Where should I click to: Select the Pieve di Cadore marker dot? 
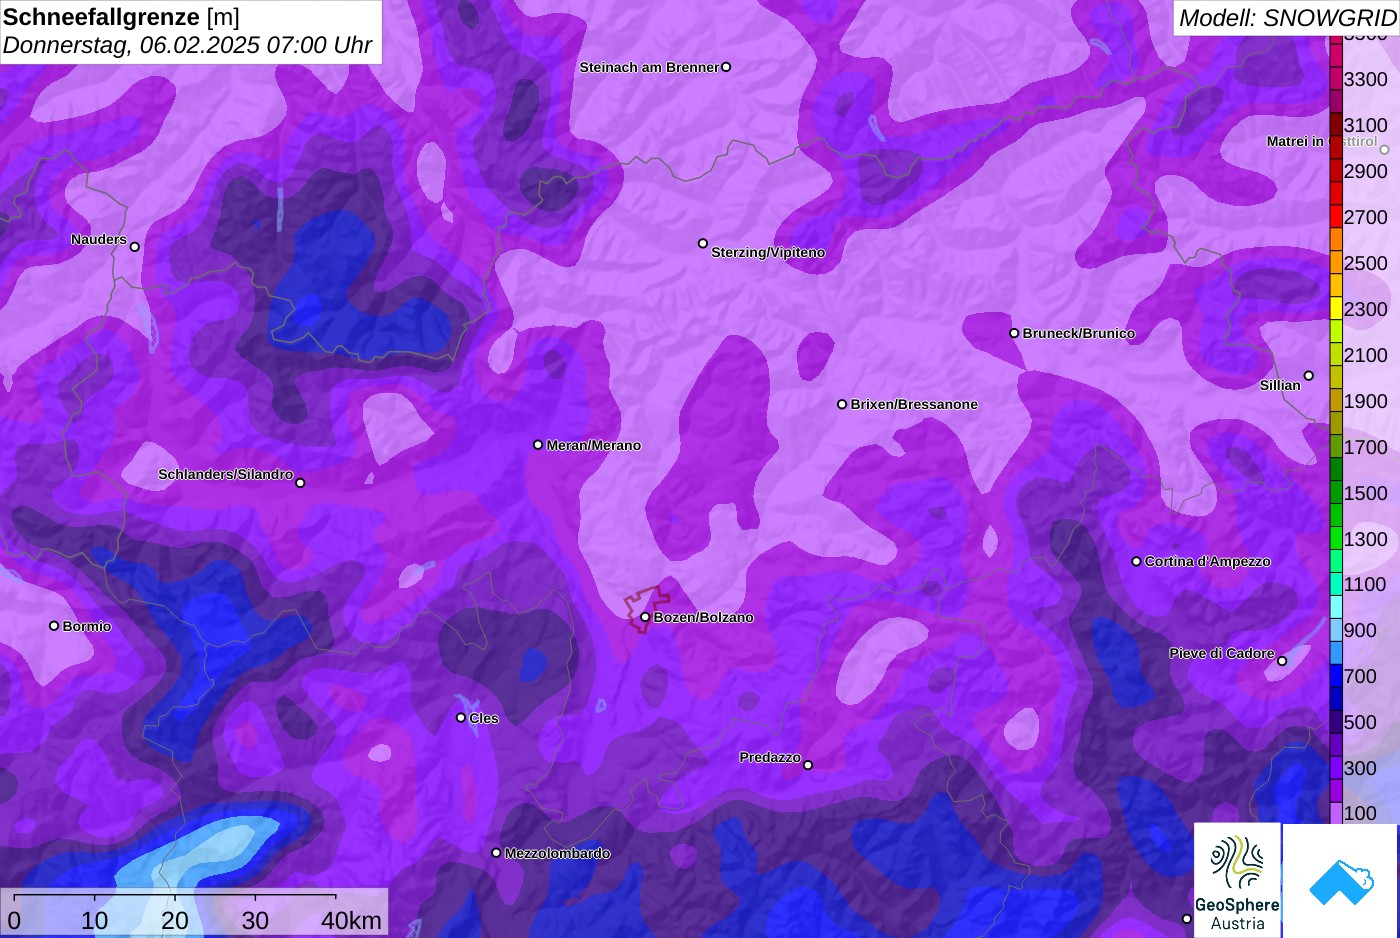[x=1282, y=661]
